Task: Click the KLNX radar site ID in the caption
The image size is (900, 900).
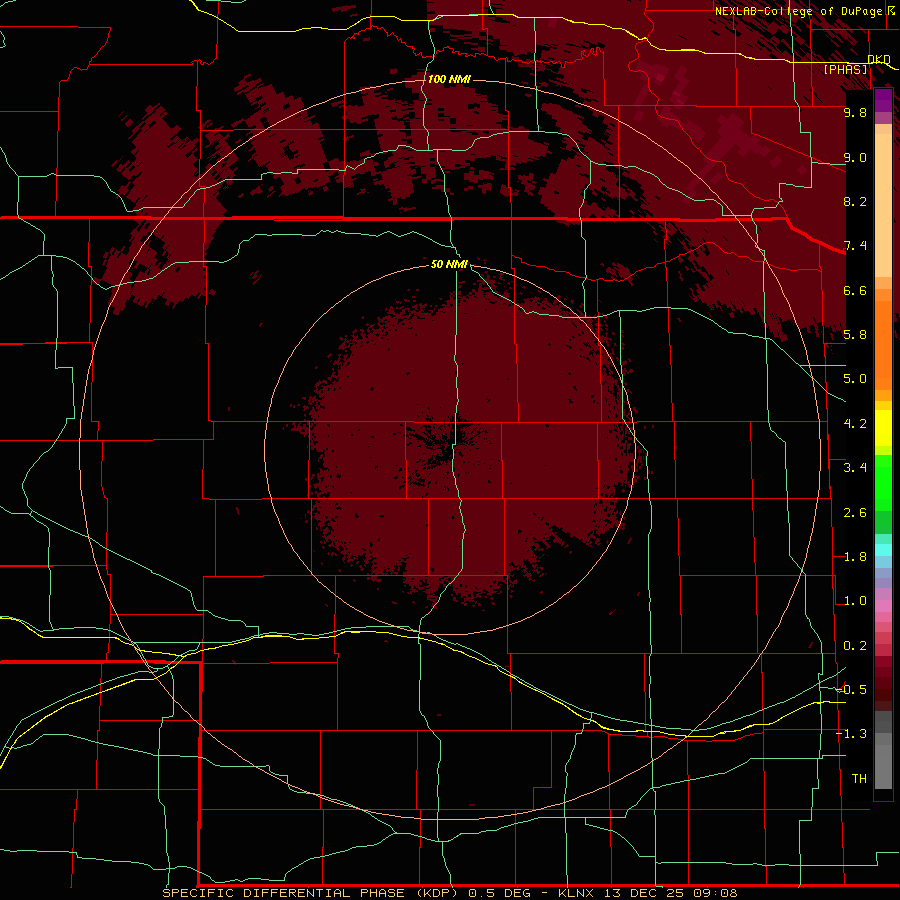Action: tap(577, 893)
